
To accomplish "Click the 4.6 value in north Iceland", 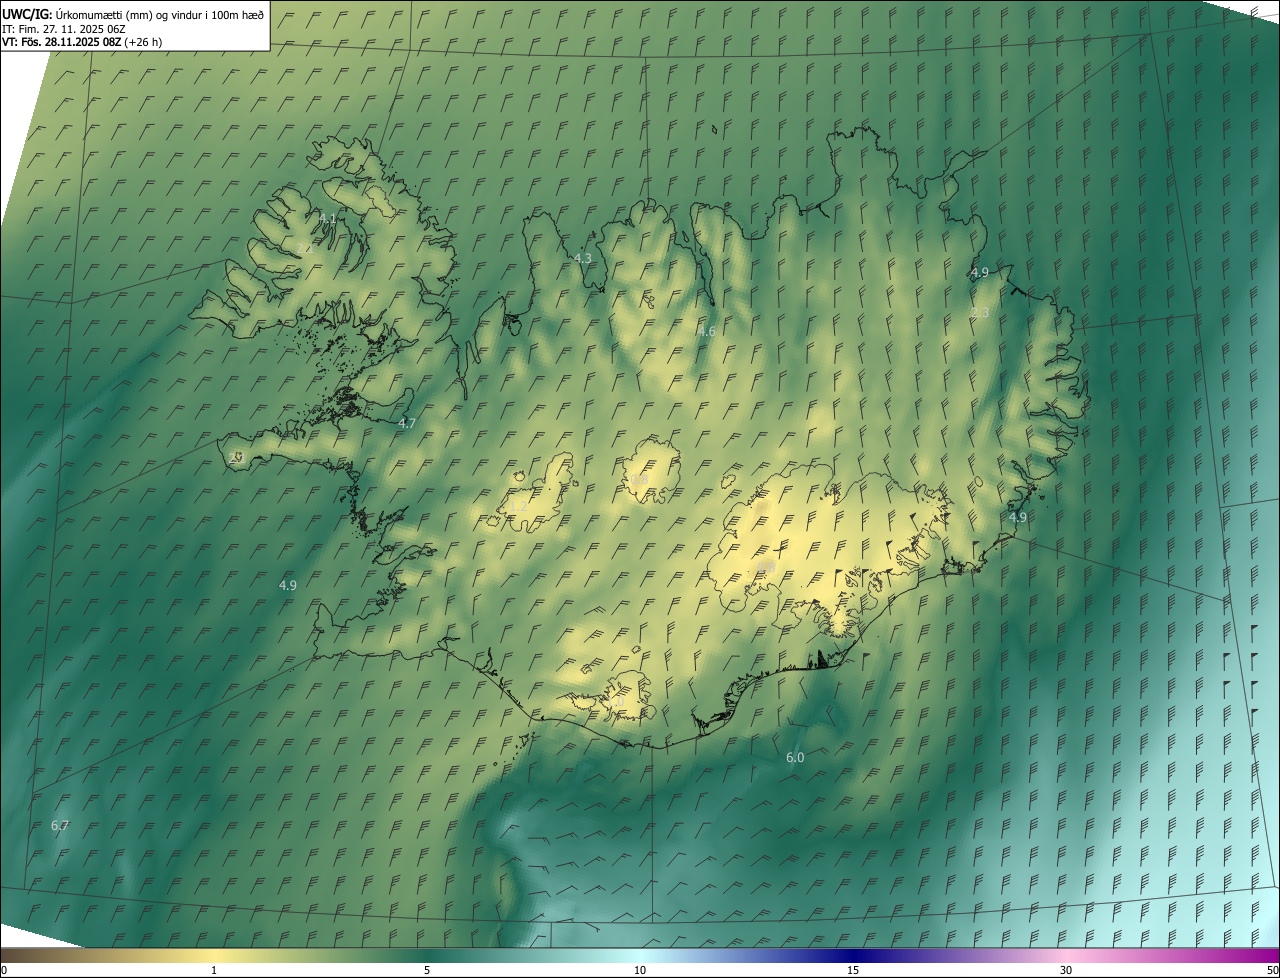I will pyautogui.click(x=707, y=331).
